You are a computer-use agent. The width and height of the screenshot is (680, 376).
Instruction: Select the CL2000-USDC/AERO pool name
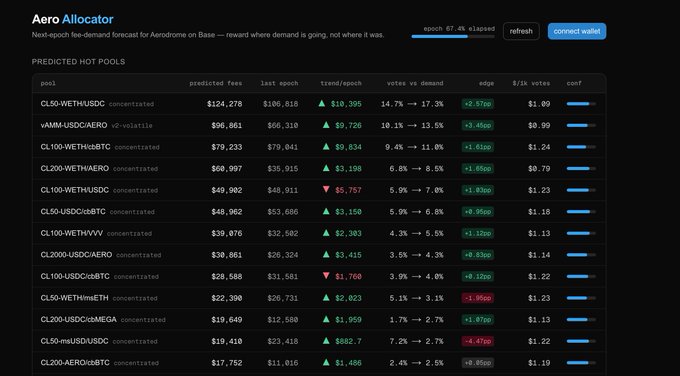[x=76, y=255]
